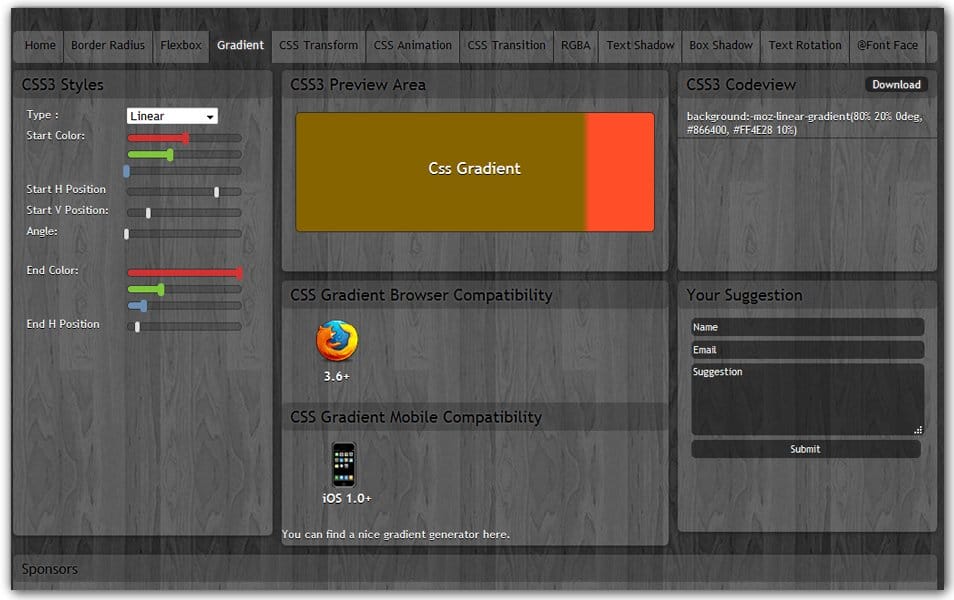Click the Download button in CSS3 Codeview

point(896,84)
